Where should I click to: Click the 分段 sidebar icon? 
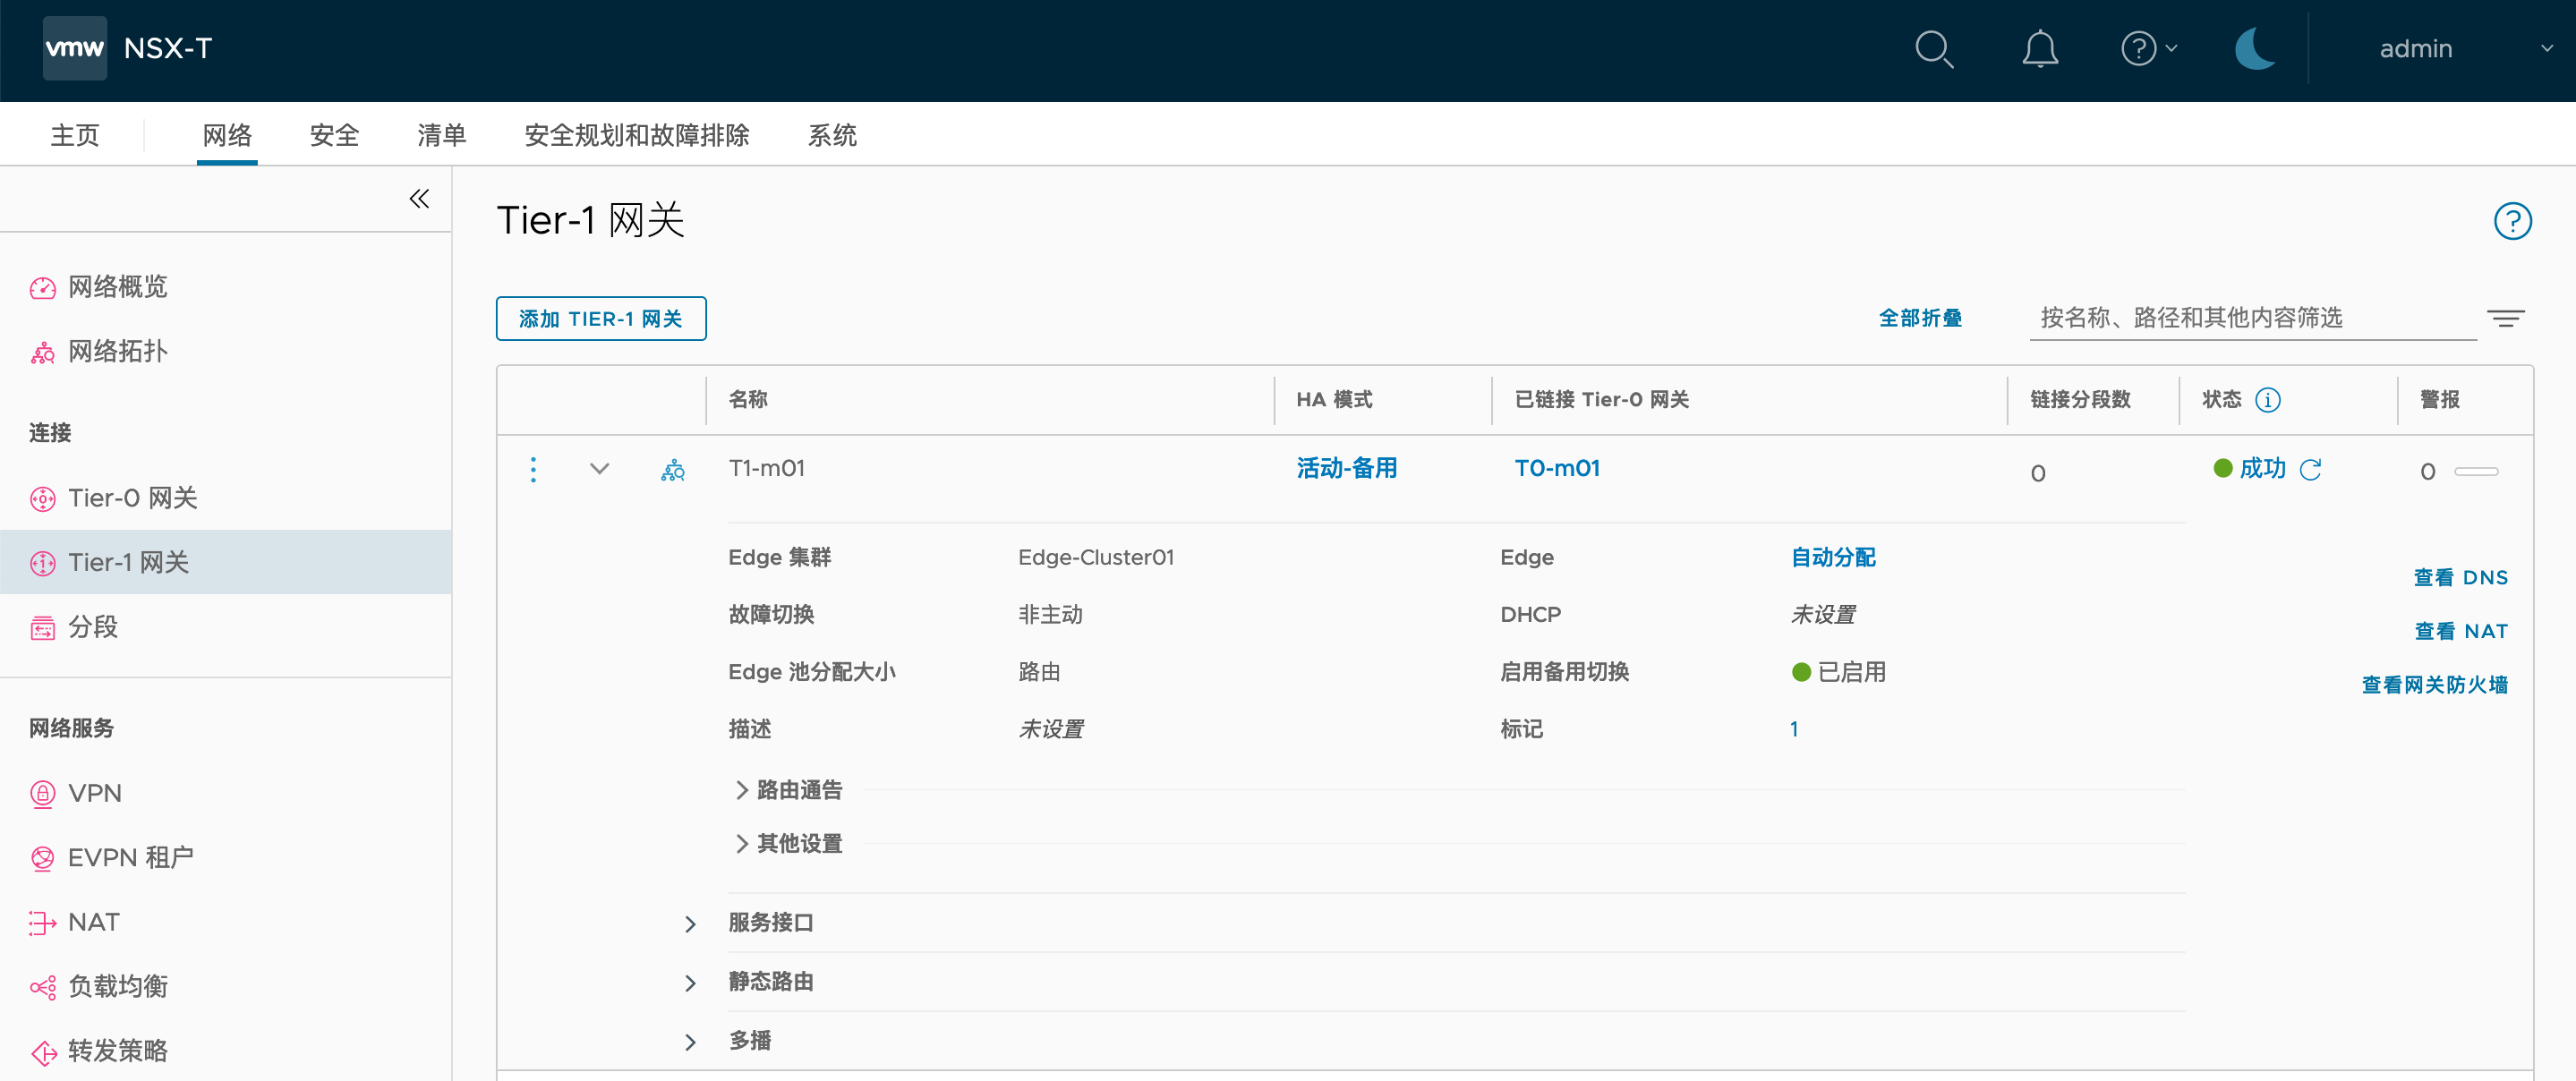[43, 628]
